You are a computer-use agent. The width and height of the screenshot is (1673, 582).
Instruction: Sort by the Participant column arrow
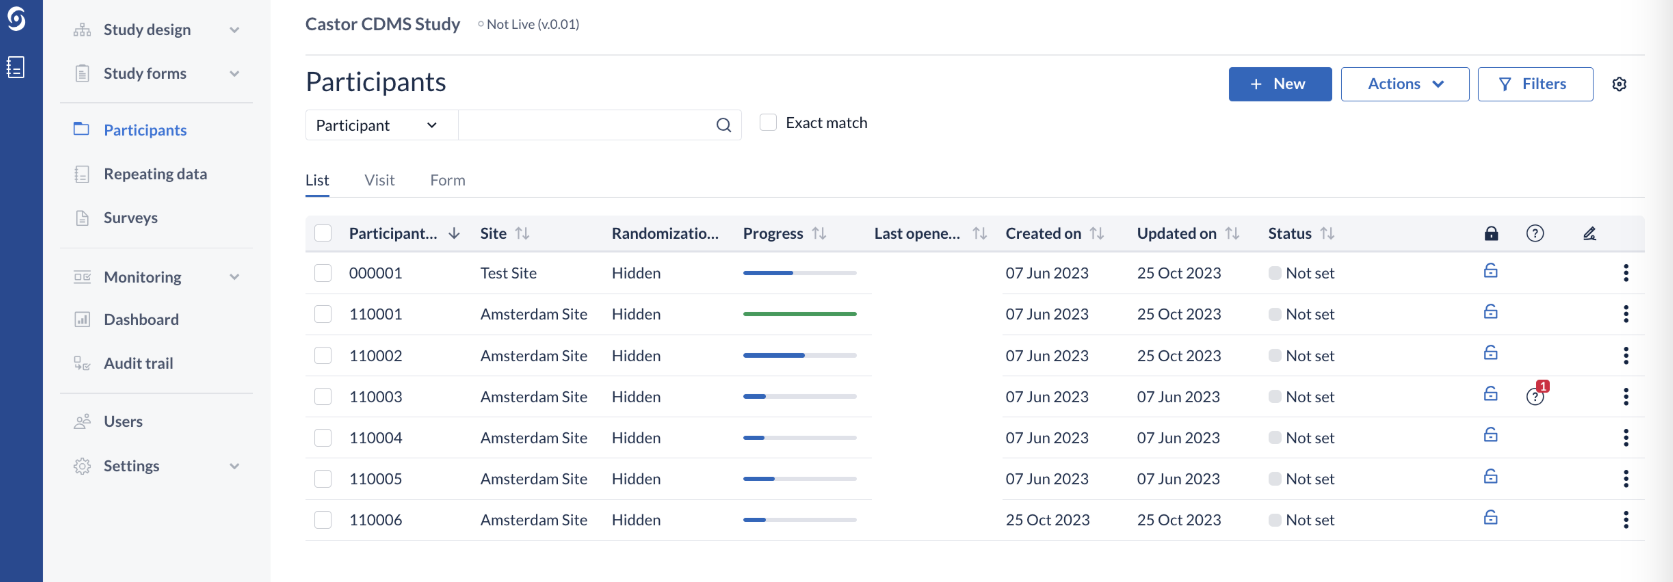pos(454,233)
